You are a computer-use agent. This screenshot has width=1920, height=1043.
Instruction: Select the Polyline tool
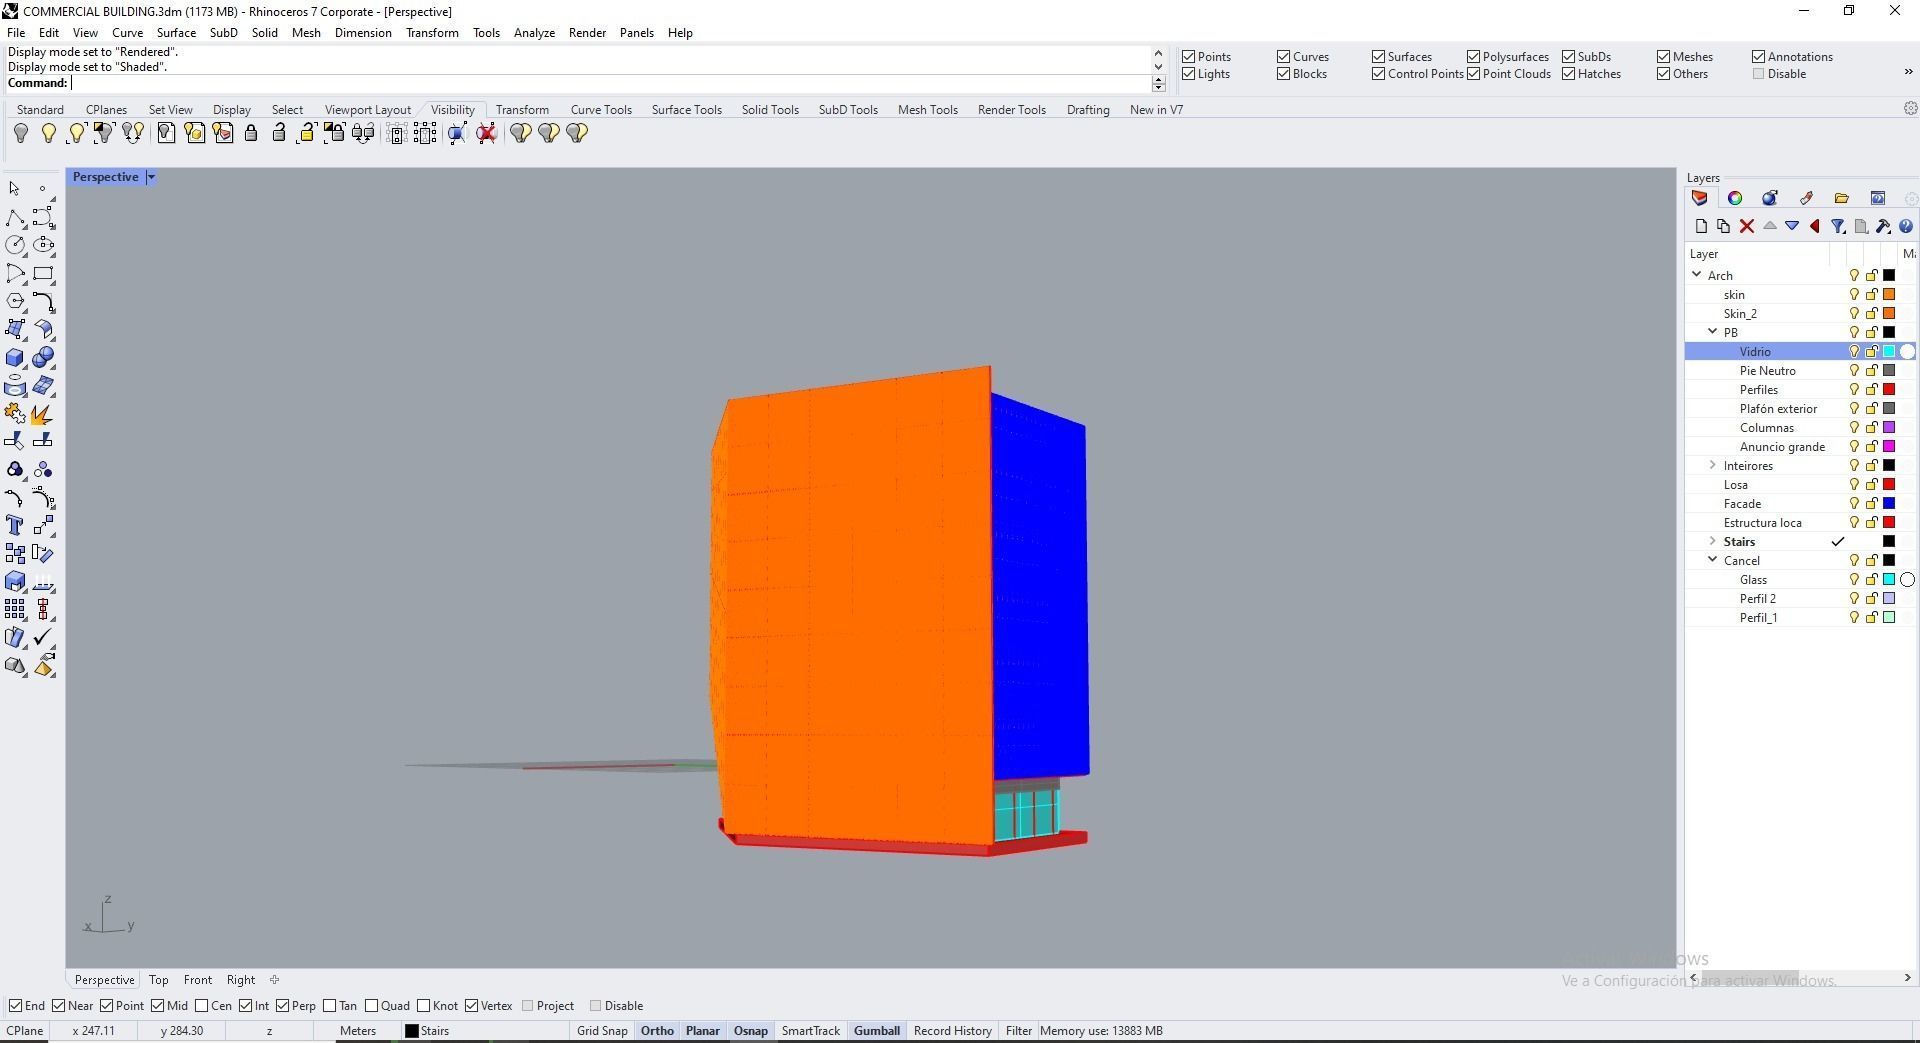pyautogui.click(x=15, y=218)
